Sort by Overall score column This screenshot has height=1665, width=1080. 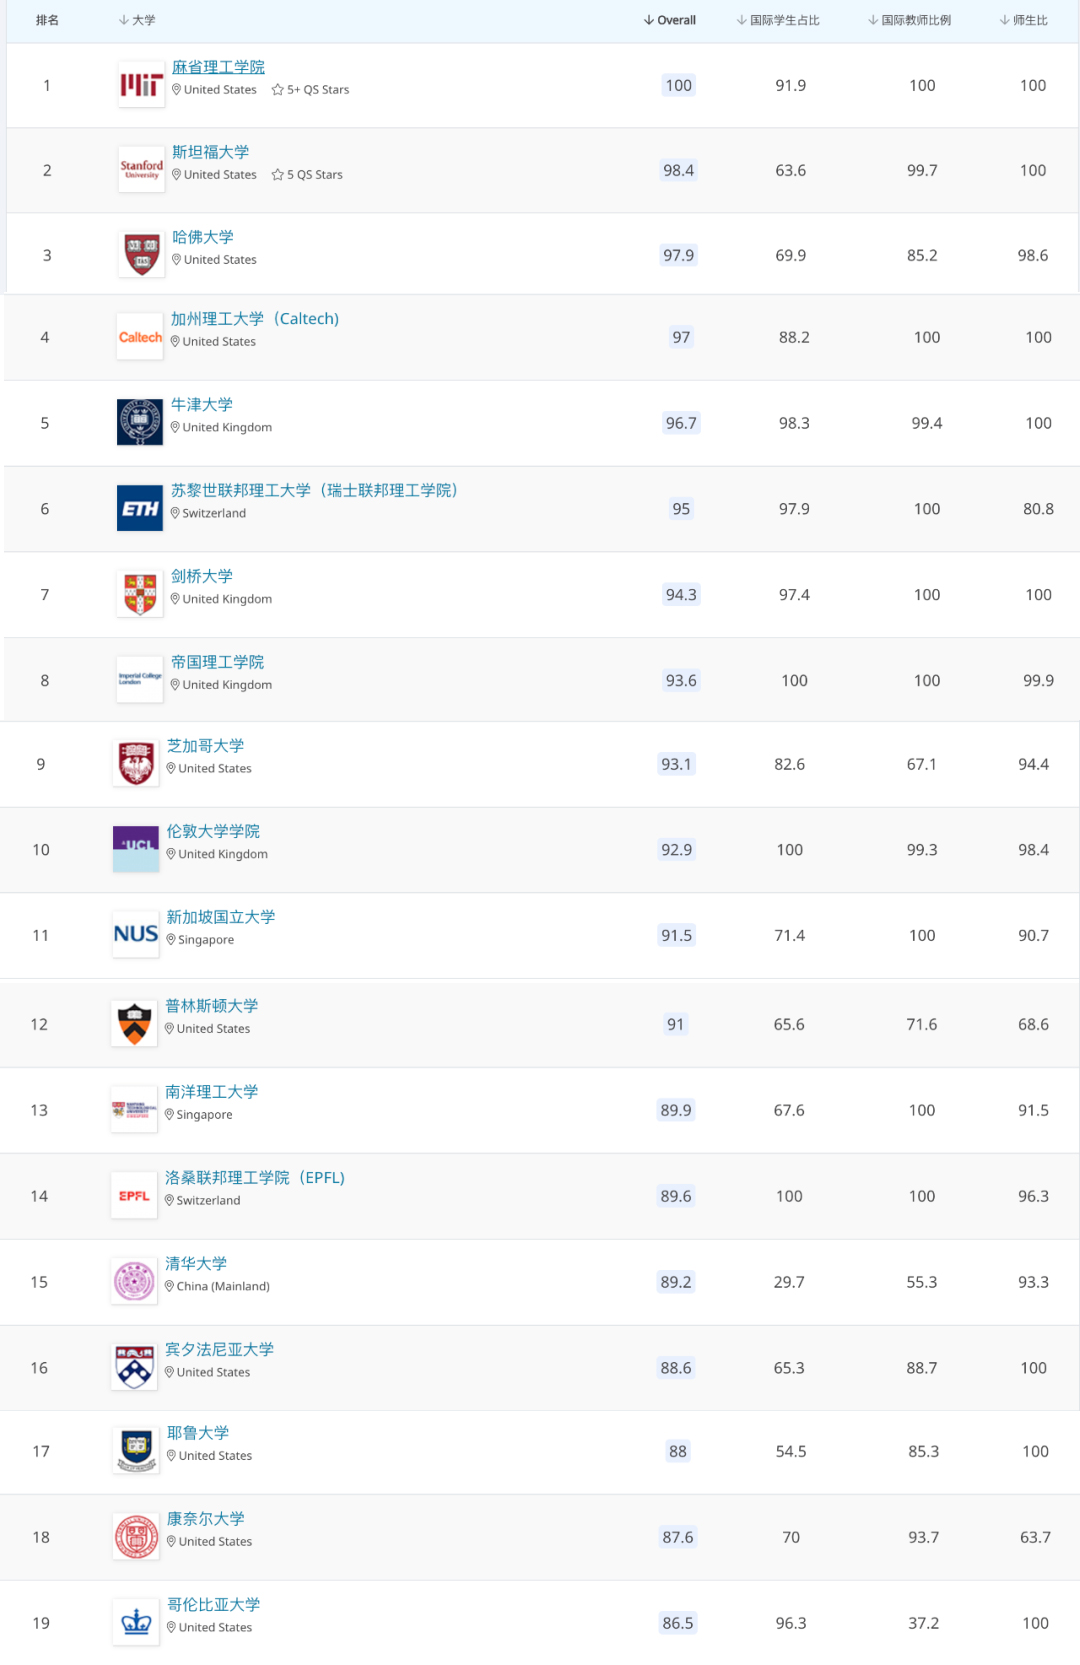click(670, 20)
